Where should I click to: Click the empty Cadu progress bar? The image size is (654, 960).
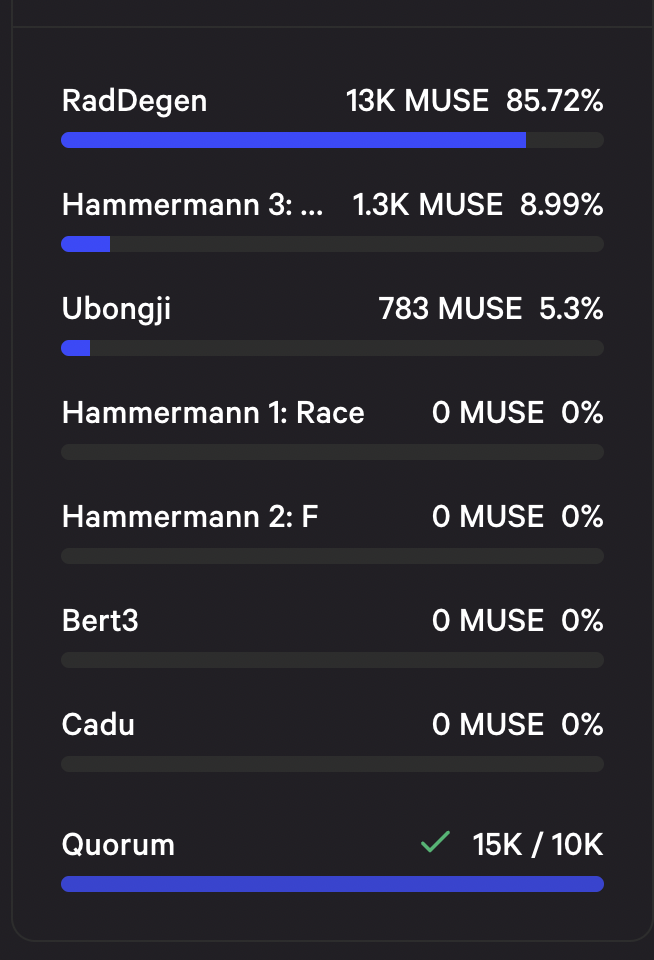[332, 764]
